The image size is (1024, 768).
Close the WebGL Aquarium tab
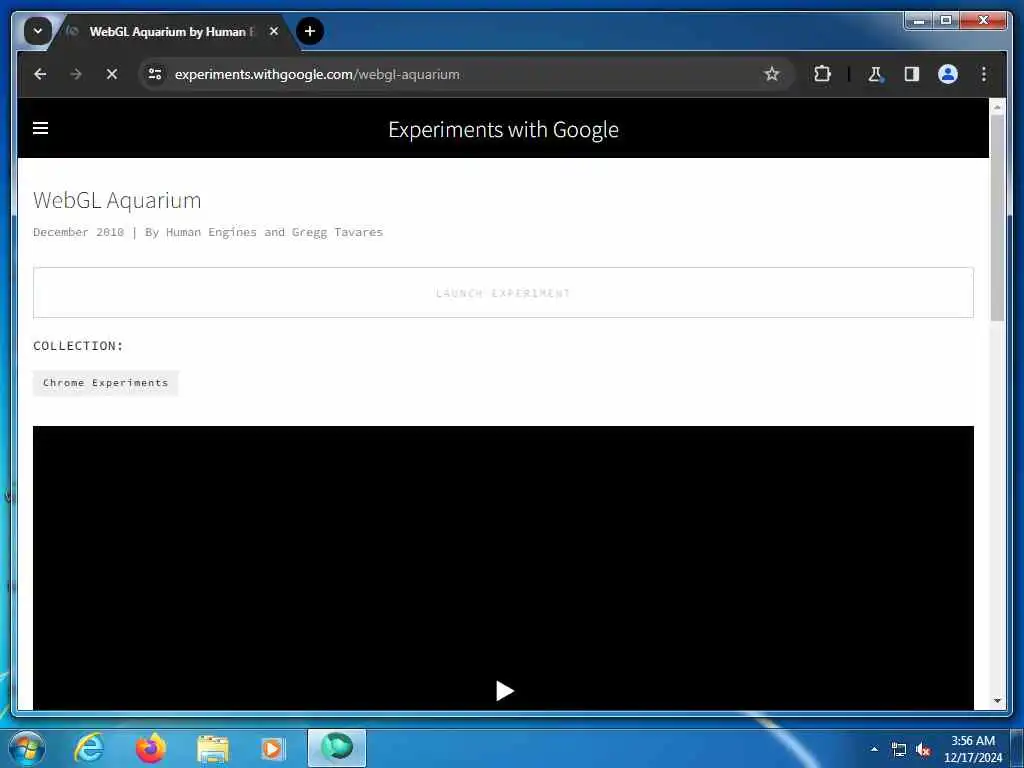(x=274, y=31)
